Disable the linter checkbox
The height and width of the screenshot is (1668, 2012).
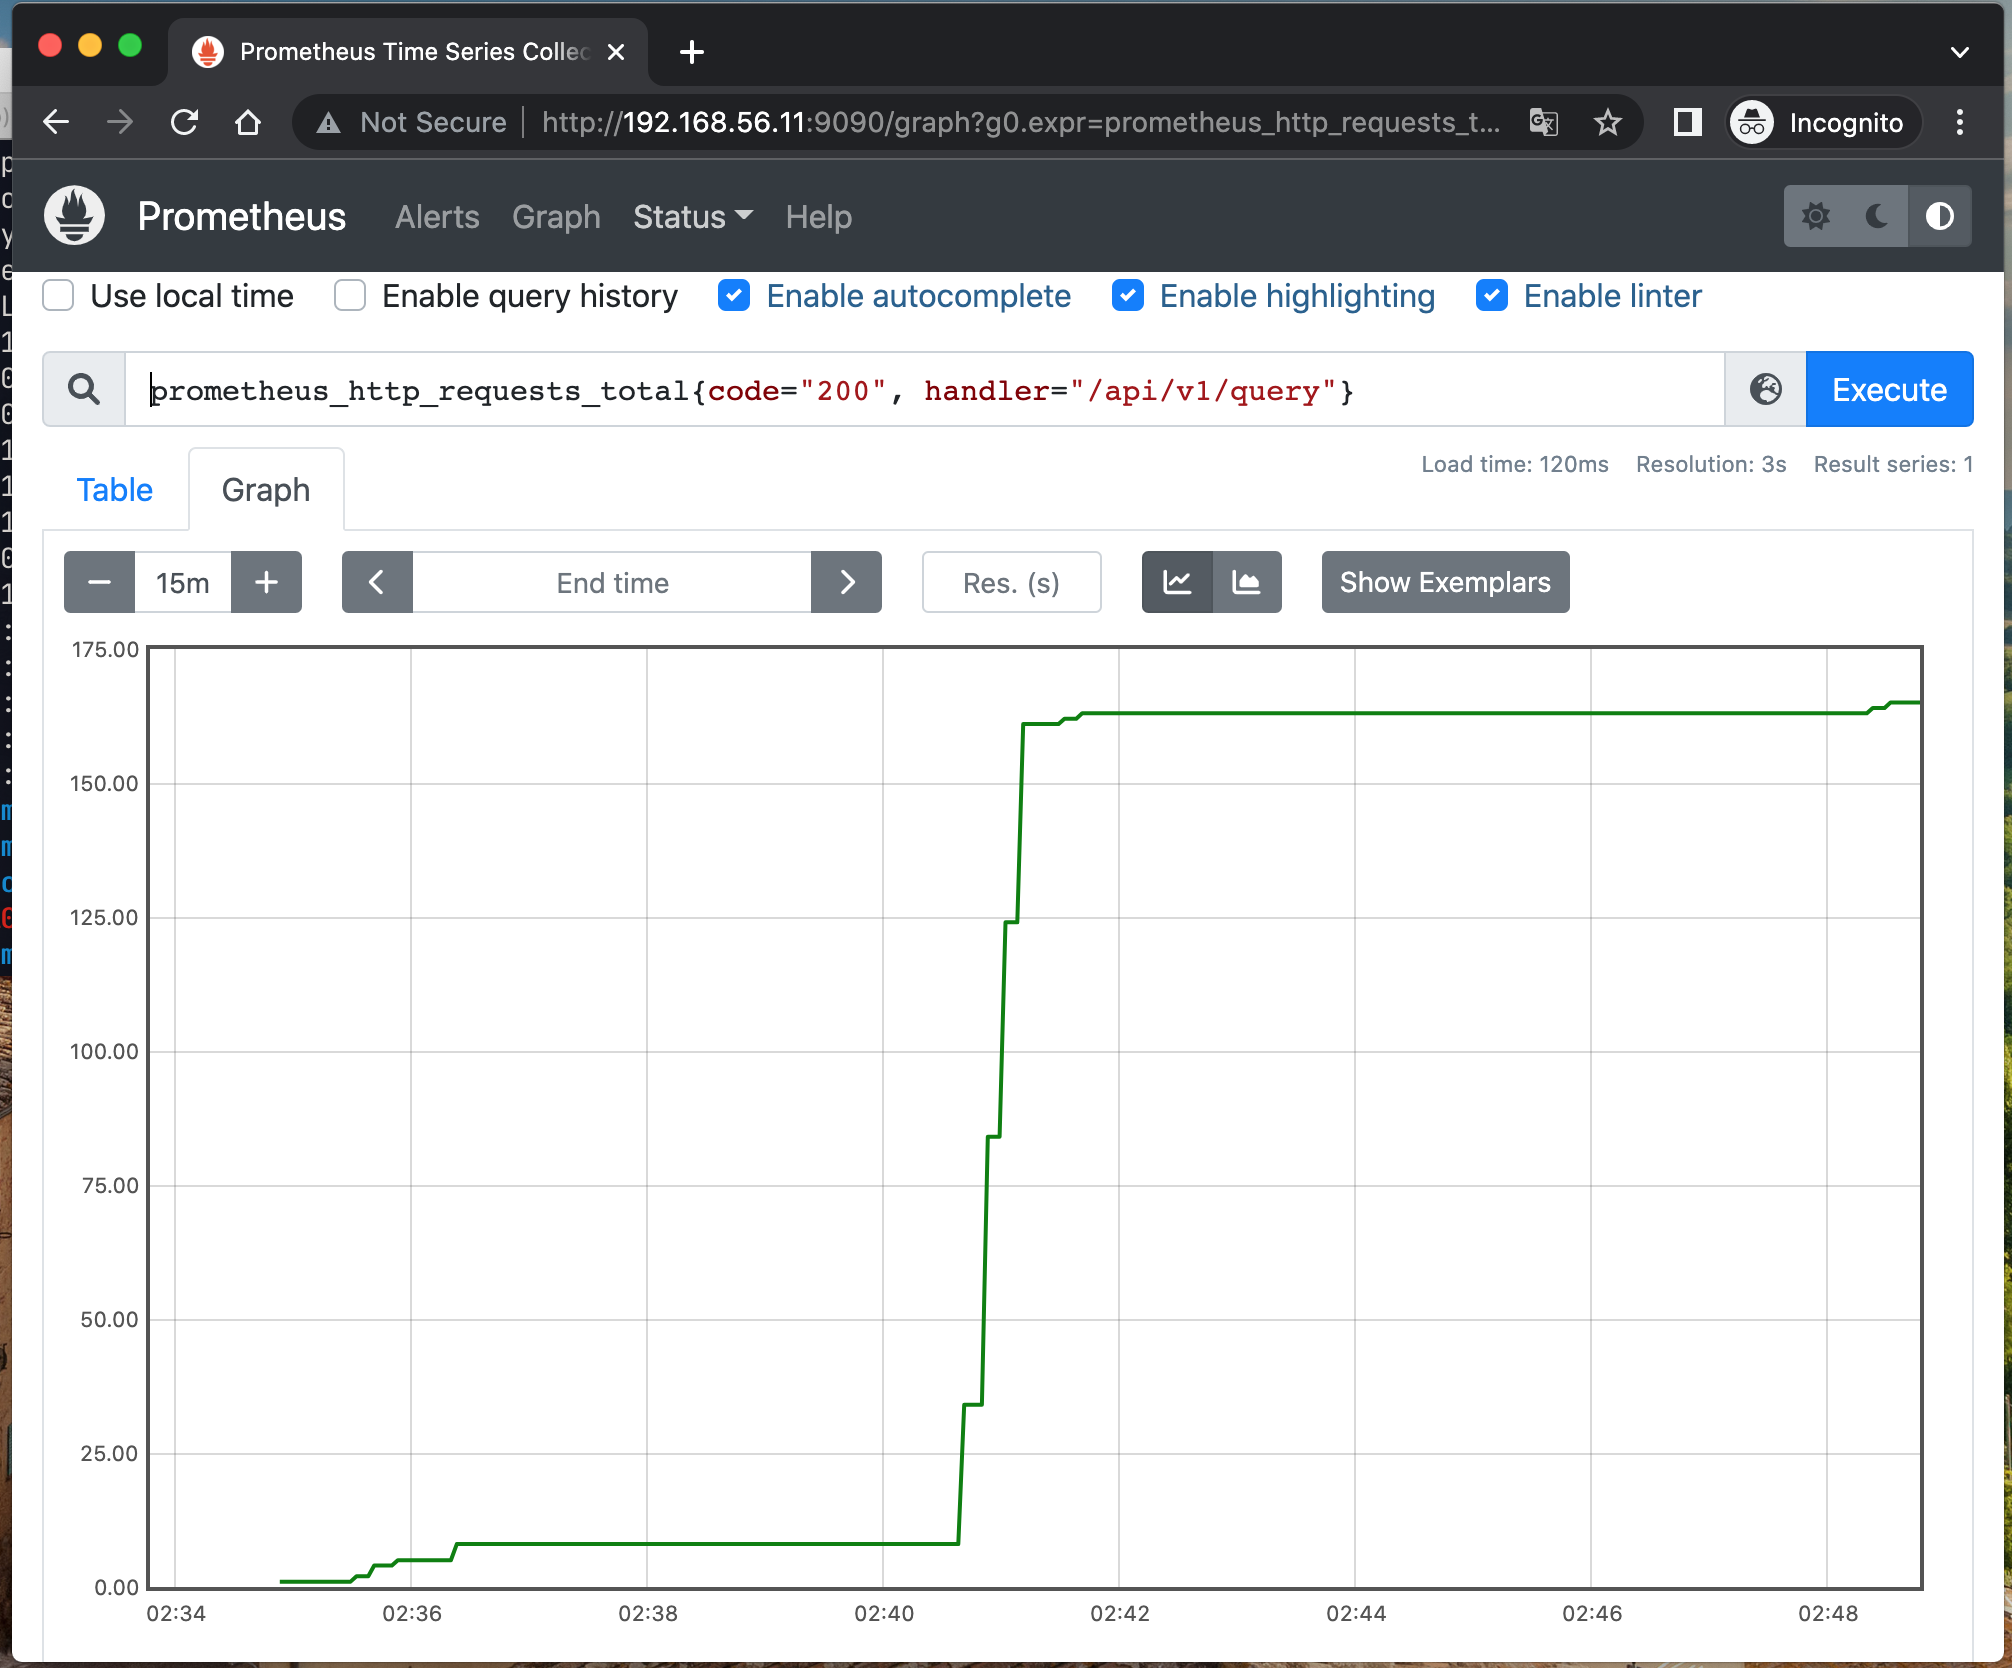coord(1492,296)
